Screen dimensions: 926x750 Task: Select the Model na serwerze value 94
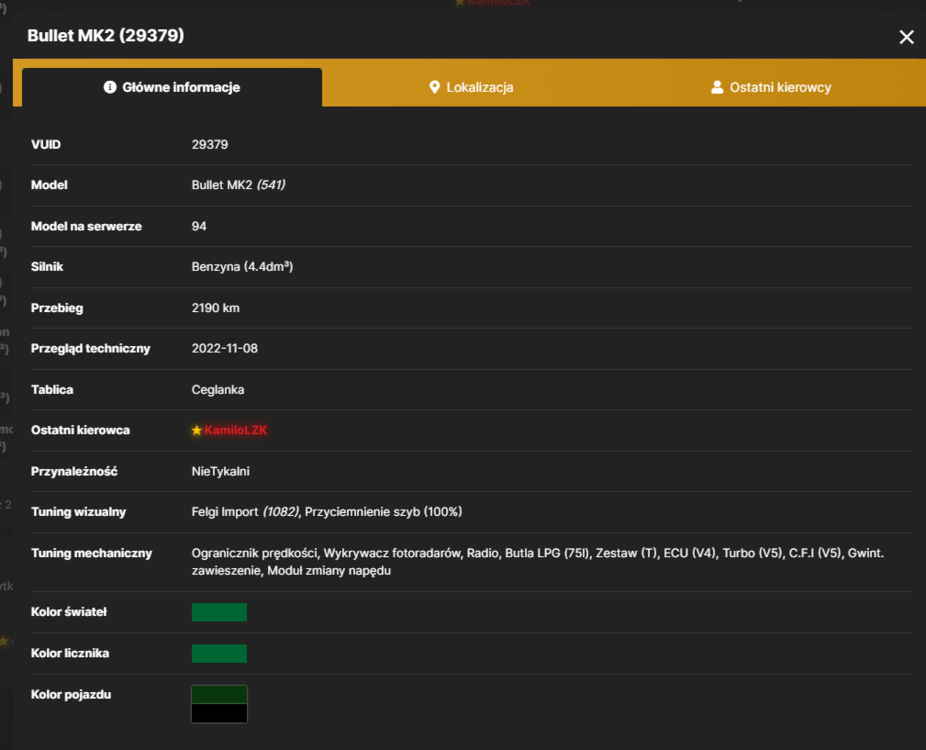[199, 226]
